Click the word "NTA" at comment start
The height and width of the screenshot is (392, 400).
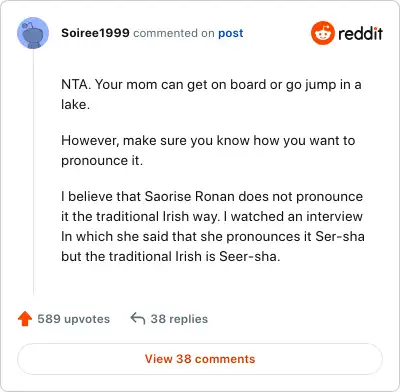pyautogui.click(x=76, y=84)
